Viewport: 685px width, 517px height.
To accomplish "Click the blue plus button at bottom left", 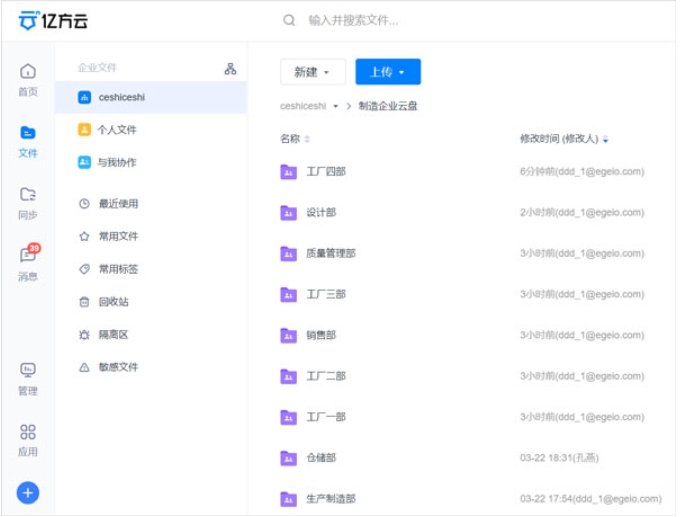I will point(28,493).
